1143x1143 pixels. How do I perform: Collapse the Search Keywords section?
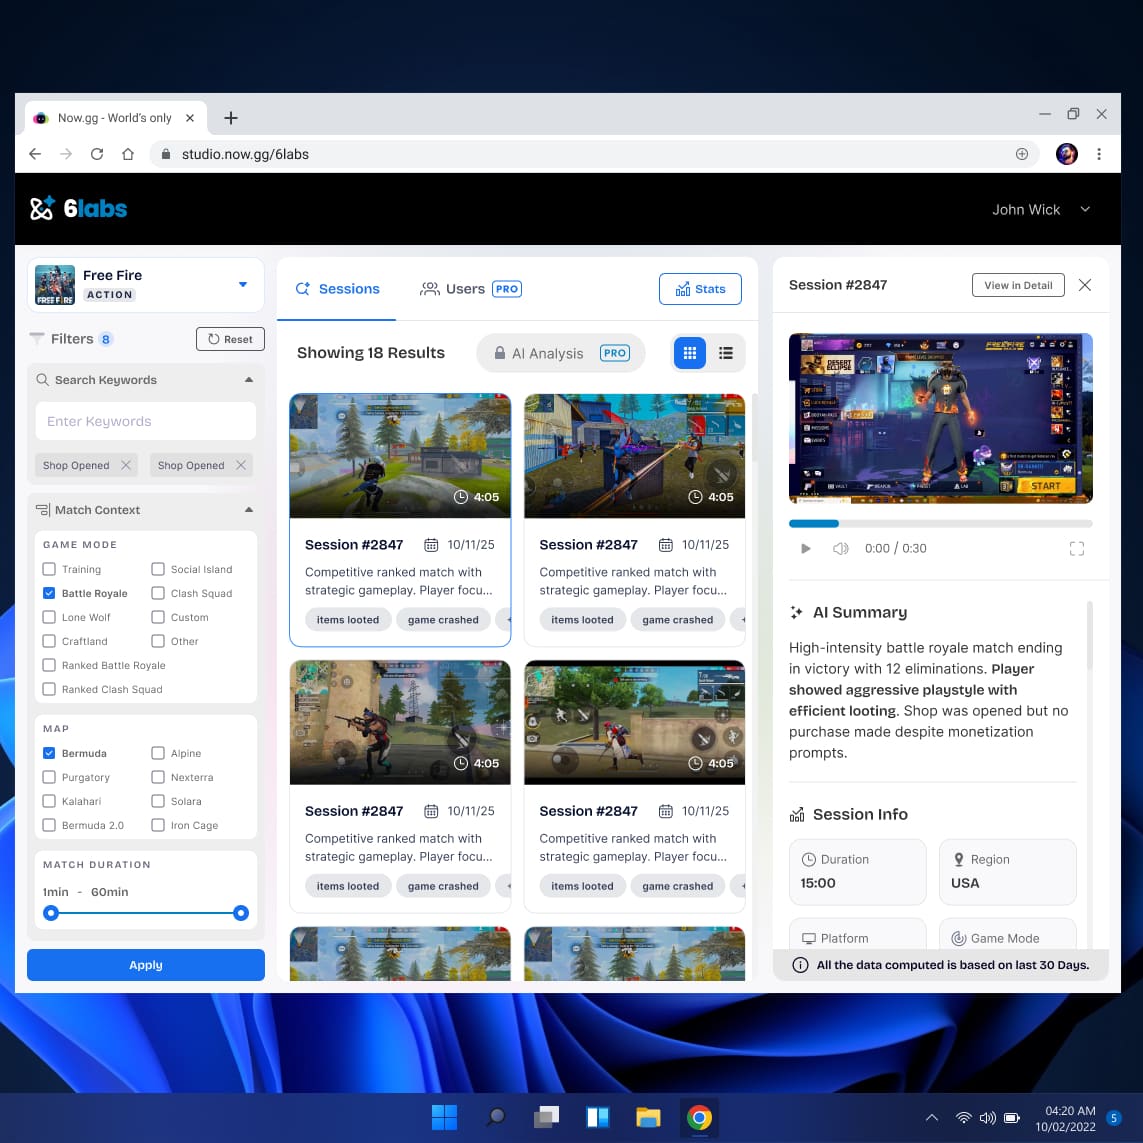[x=249, y=380]
